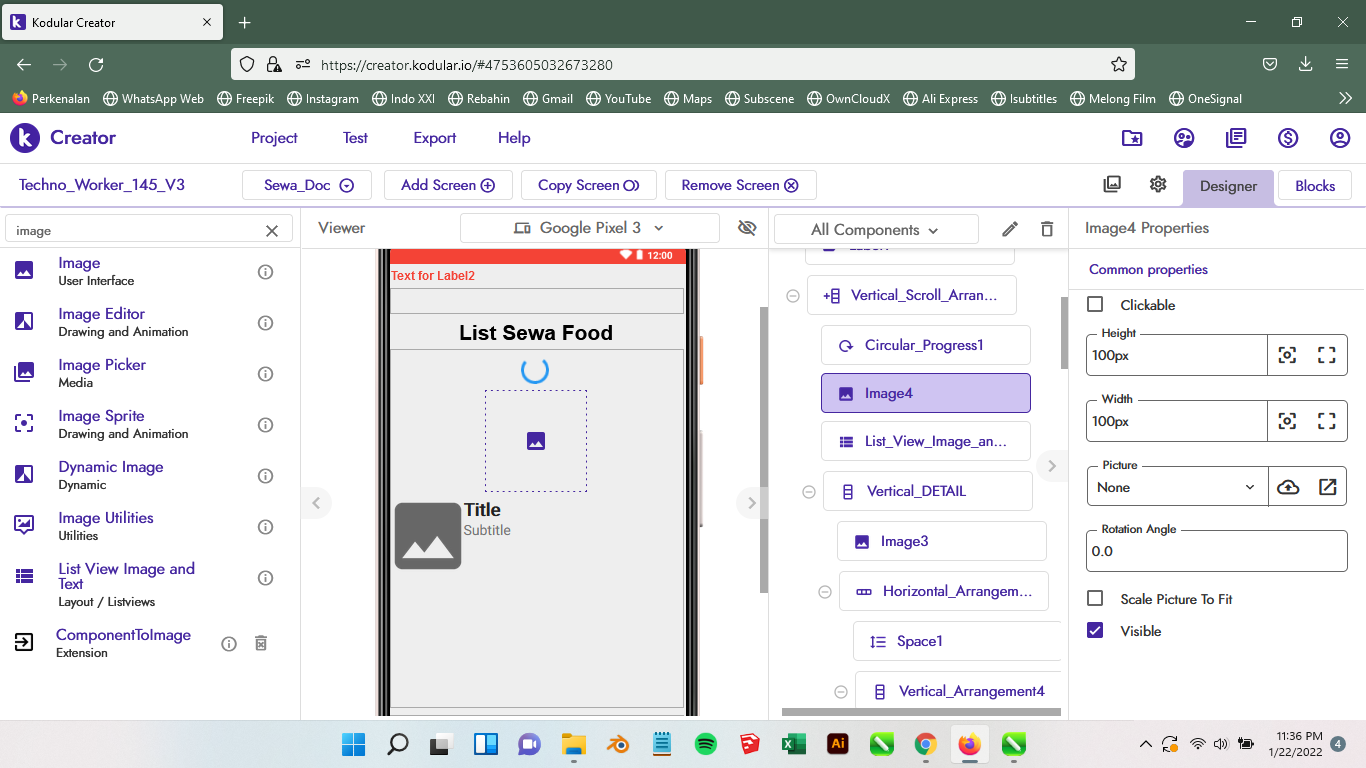Open the Export menu

[434, 138]
